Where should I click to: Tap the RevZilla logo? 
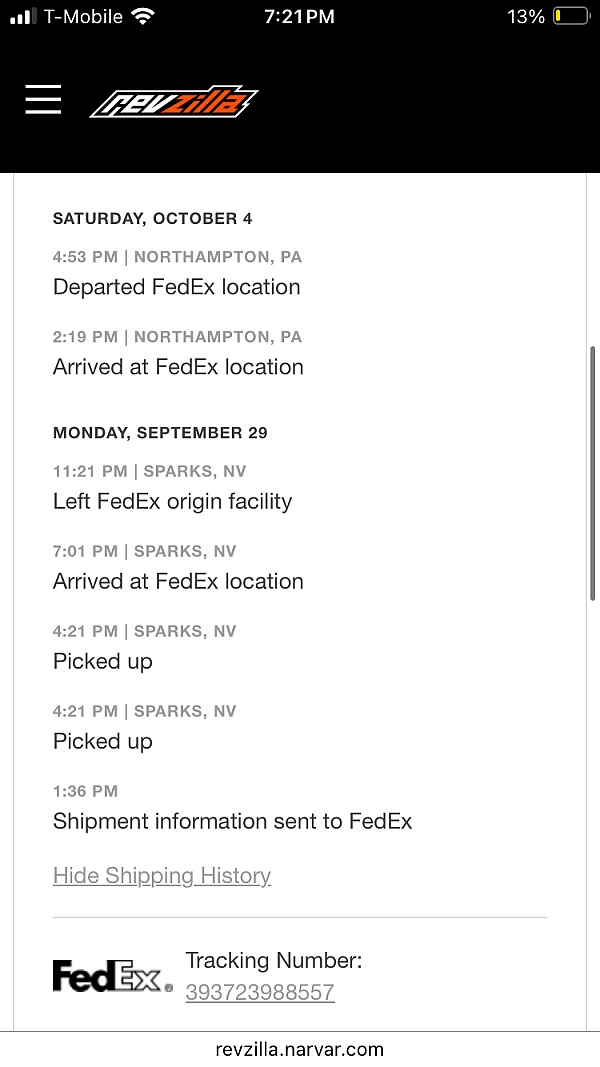[x=173, y=101]
